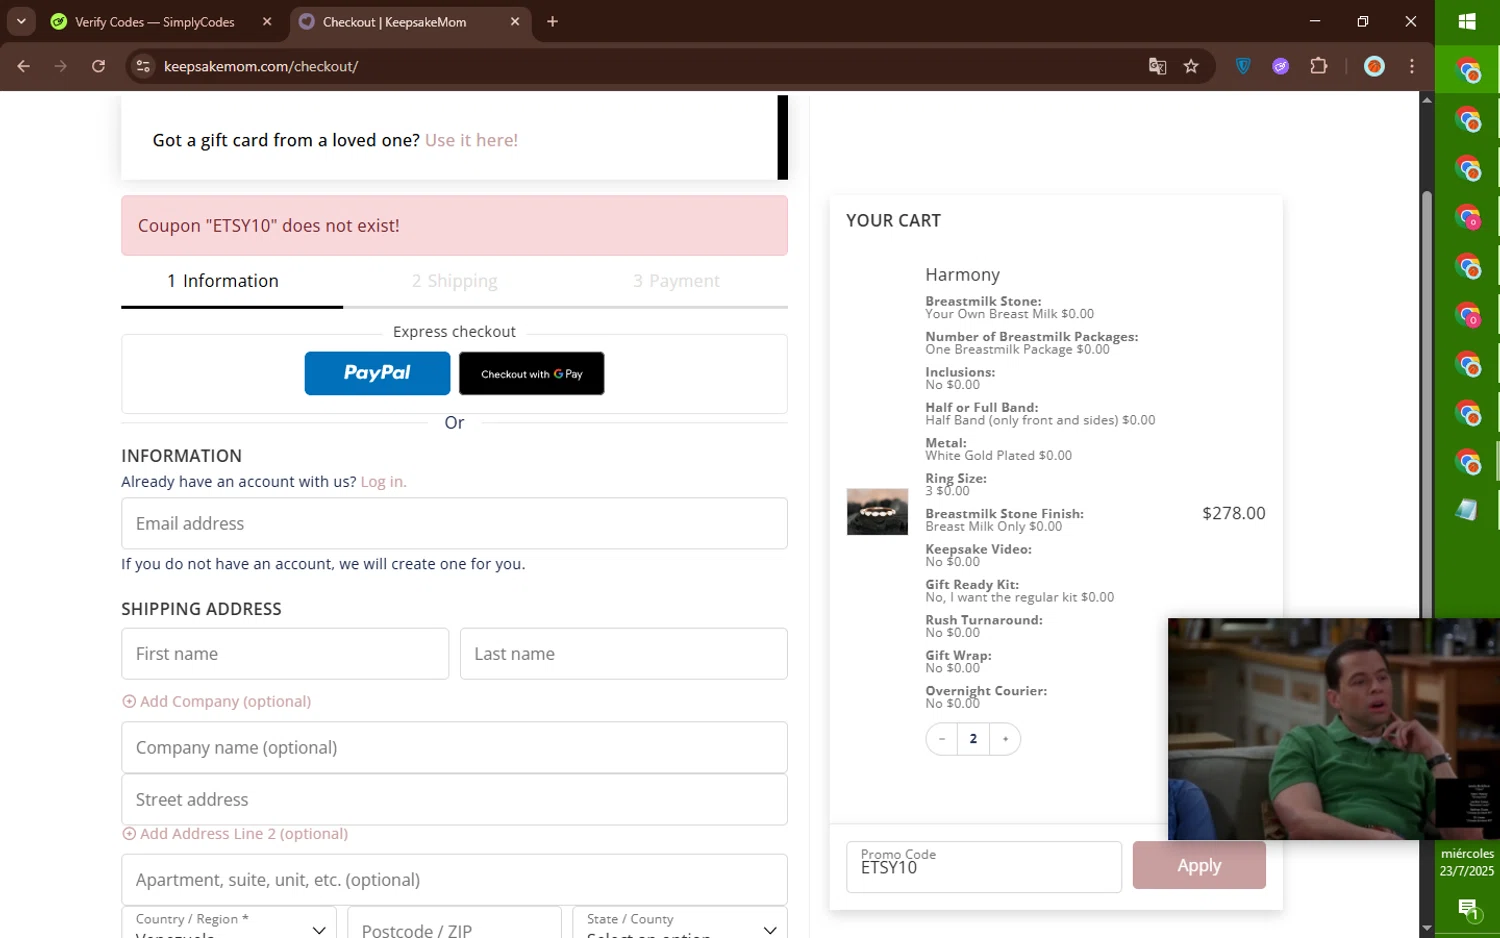Open site information icon in address bar
Viewport: 1500px width, 938px height.
(143, 66)
